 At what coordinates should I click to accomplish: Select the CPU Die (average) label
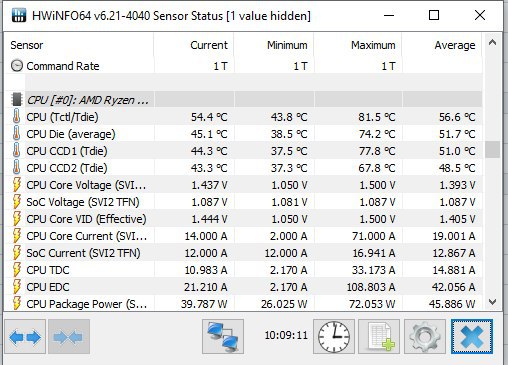[71, 134]
